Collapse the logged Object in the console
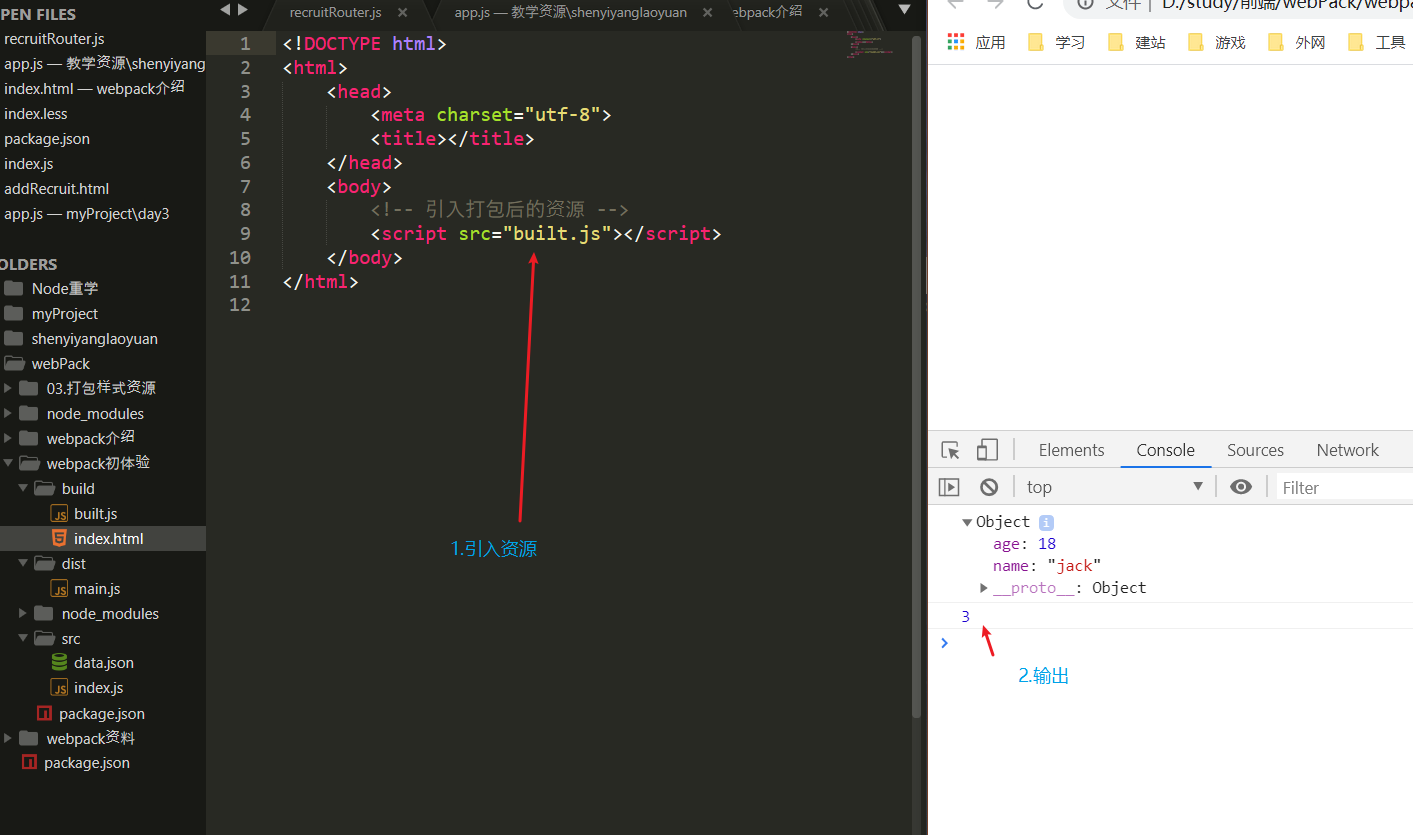1413x835 pixels. [967, 522]
